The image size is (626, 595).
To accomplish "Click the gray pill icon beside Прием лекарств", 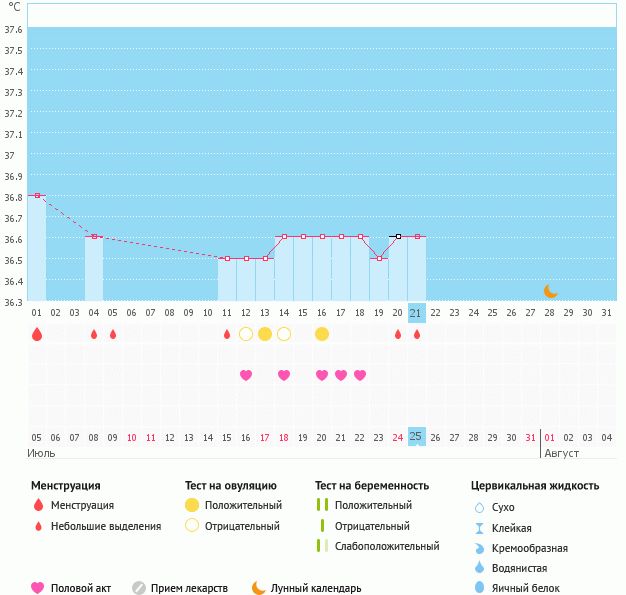I will pos(139,588).
